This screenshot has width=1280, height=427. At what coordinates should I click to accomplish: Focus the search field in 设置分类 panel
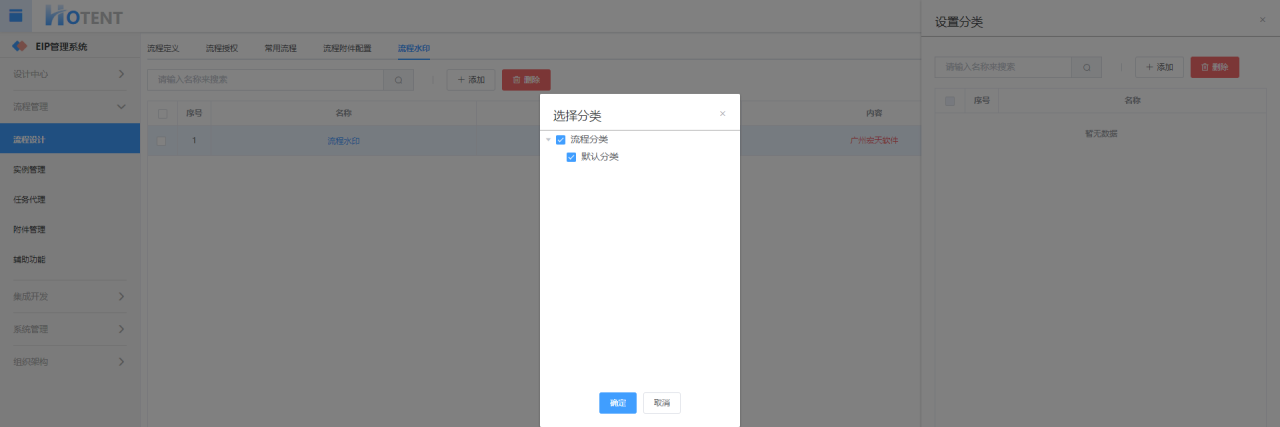1003,67
